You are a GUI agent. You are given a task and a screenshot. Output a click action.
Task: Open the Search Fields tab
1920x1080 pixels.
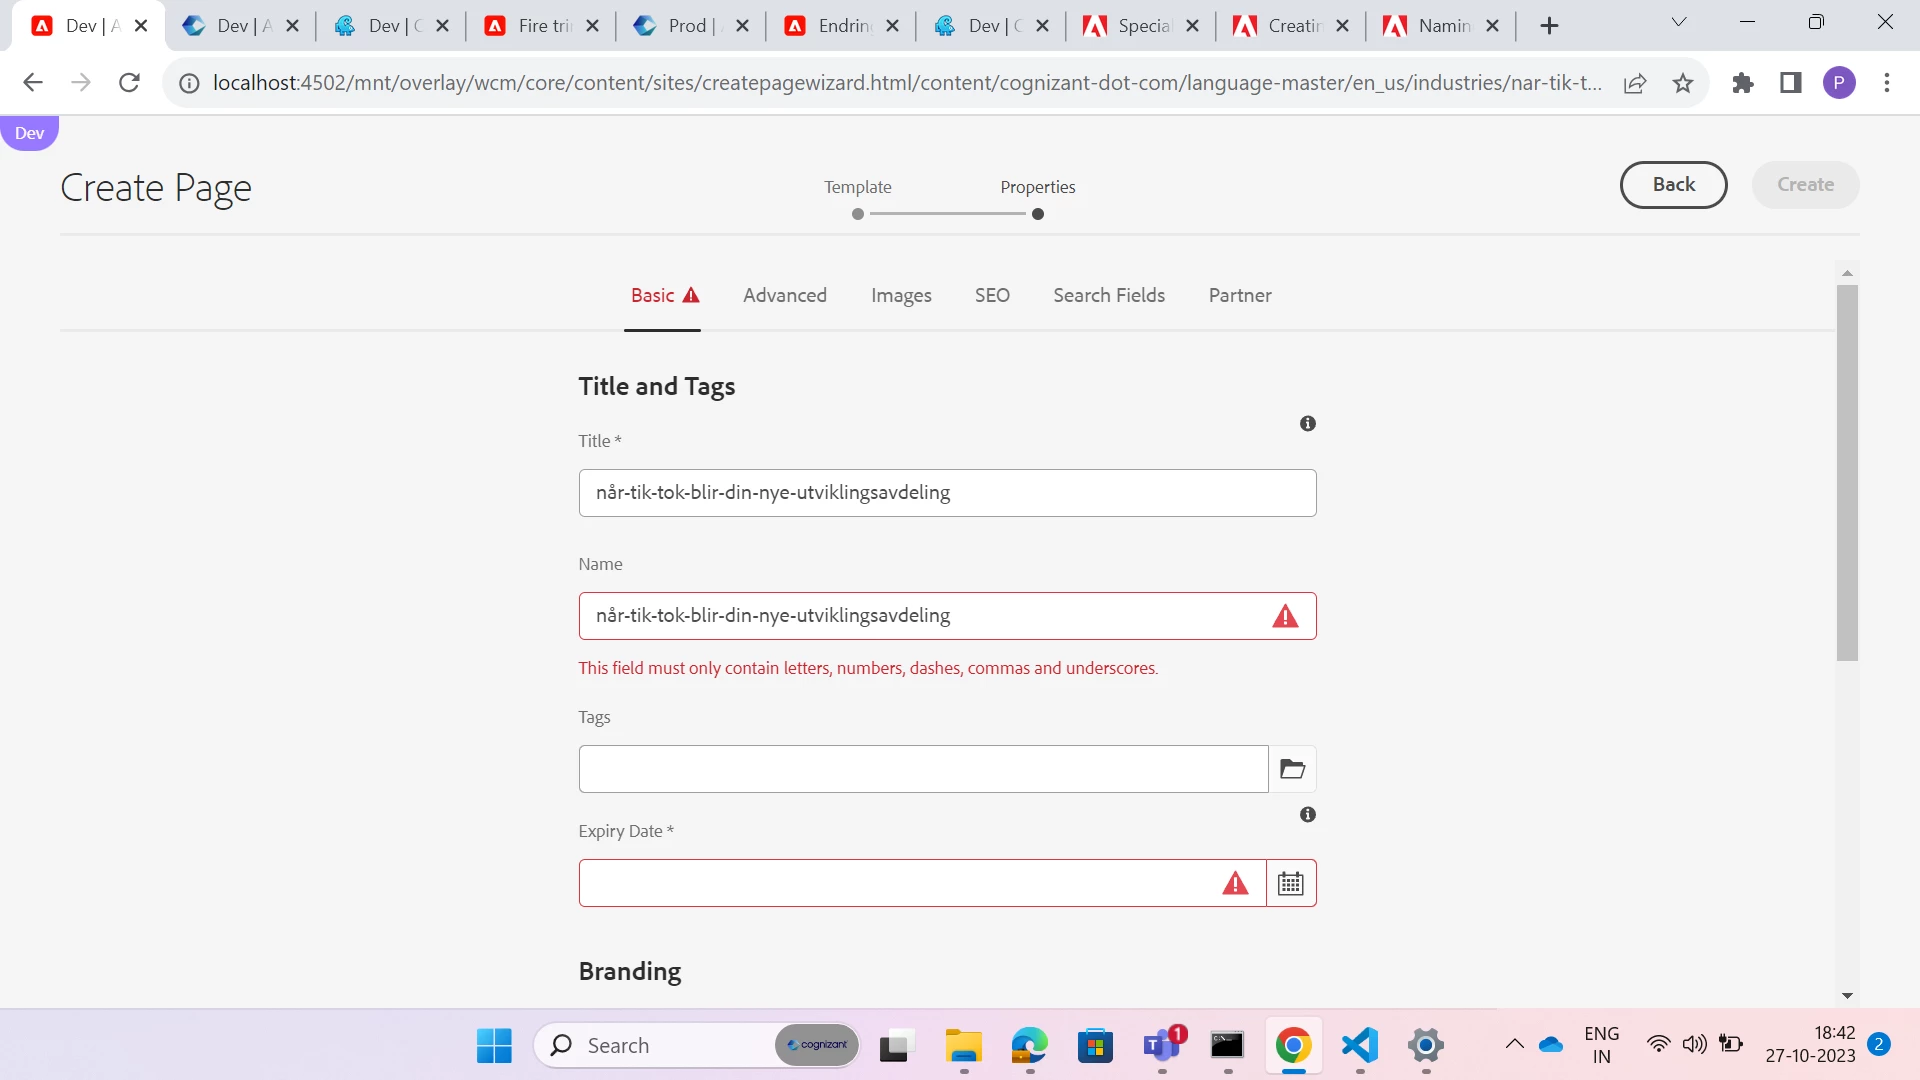point(1108,296)
